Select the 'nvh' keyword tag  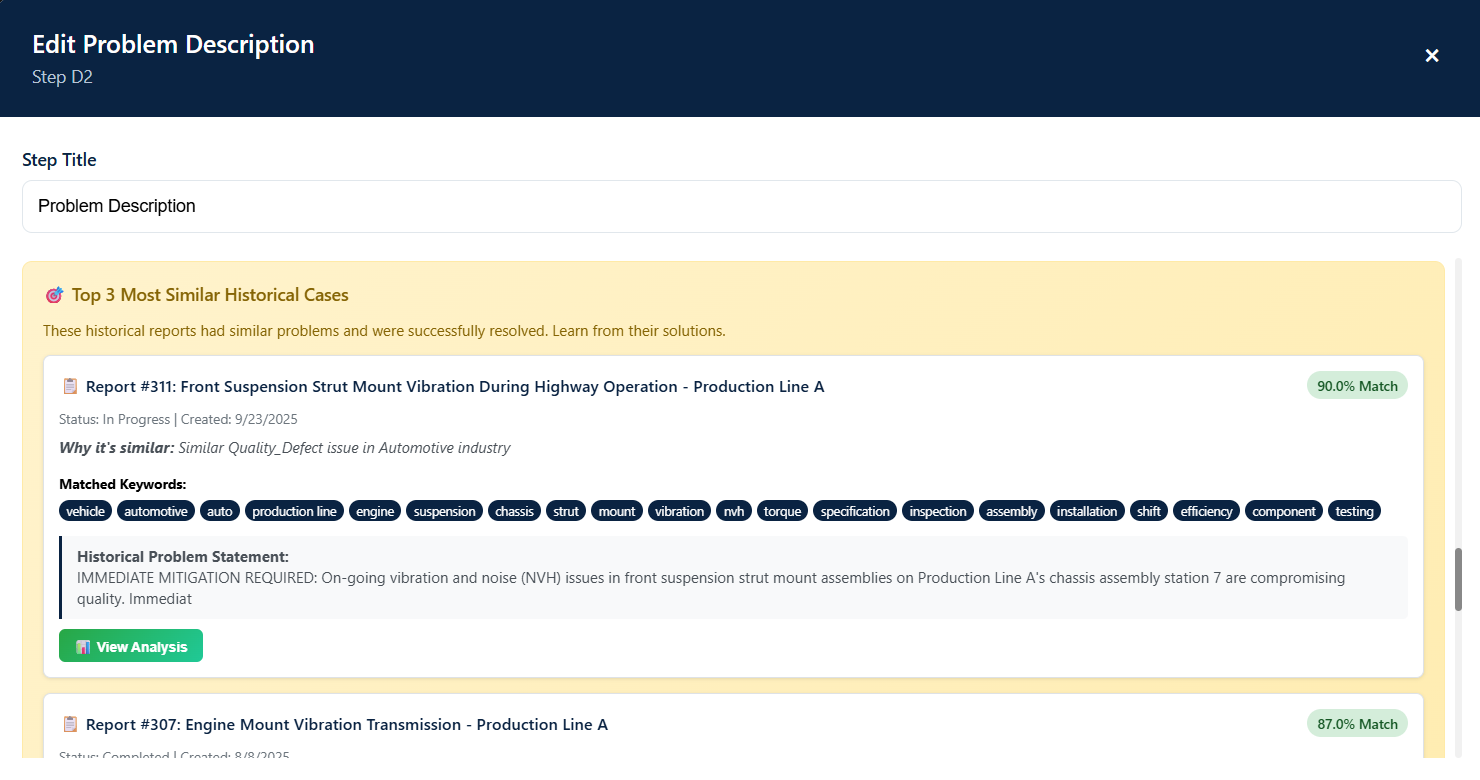734,511
